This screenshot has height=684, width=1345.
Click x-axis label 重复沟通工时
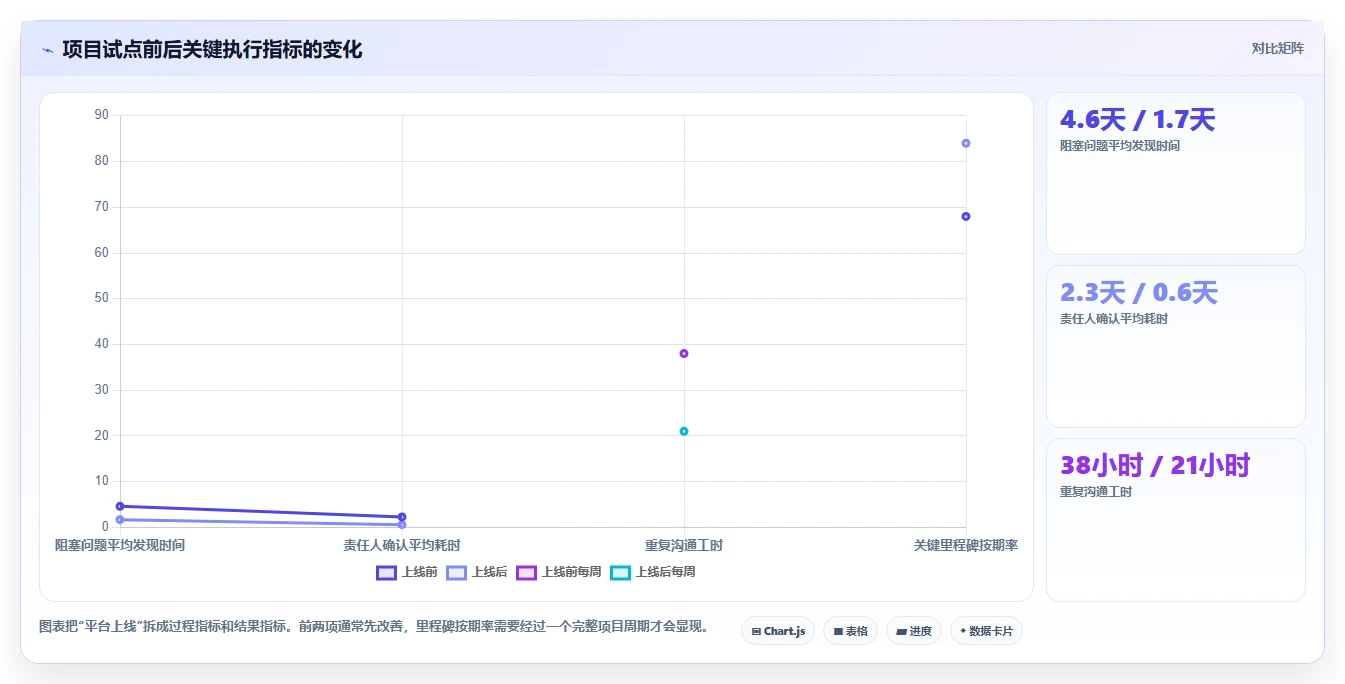click(684, 545)
